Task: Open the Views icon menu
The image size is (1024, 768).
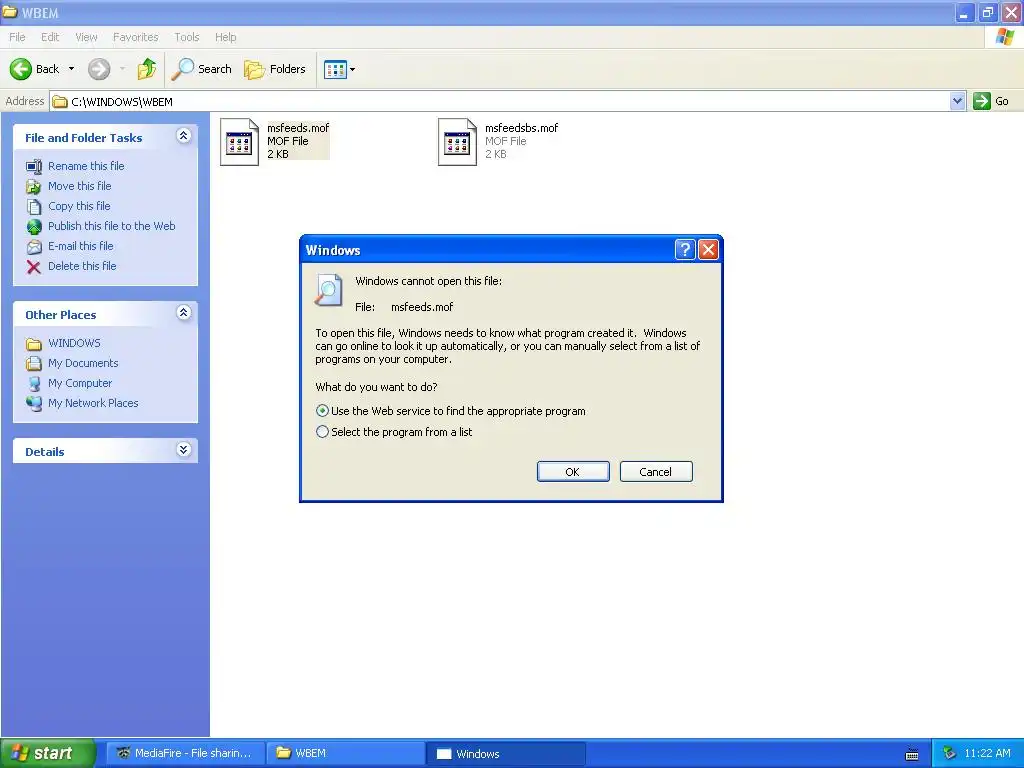Action: pyautogui.click(x=335, y=69)
